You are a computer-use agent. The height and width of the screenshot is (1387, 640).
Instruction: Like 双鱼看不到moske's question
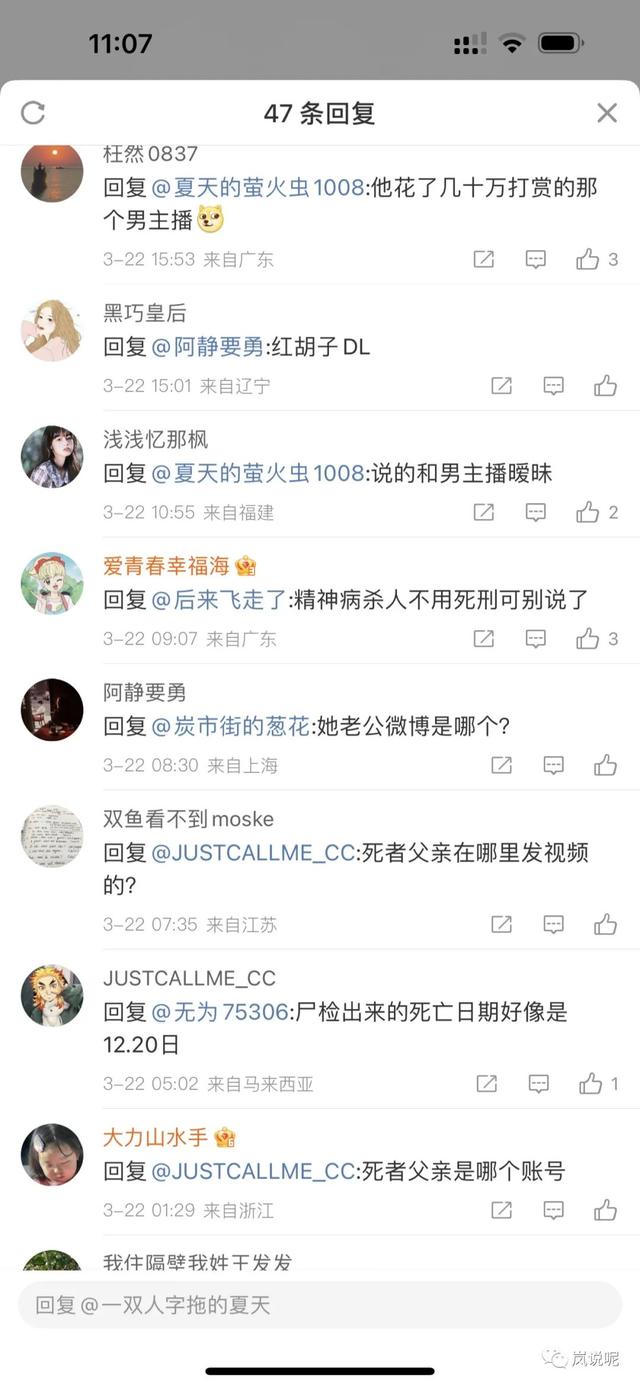(605, 925)
